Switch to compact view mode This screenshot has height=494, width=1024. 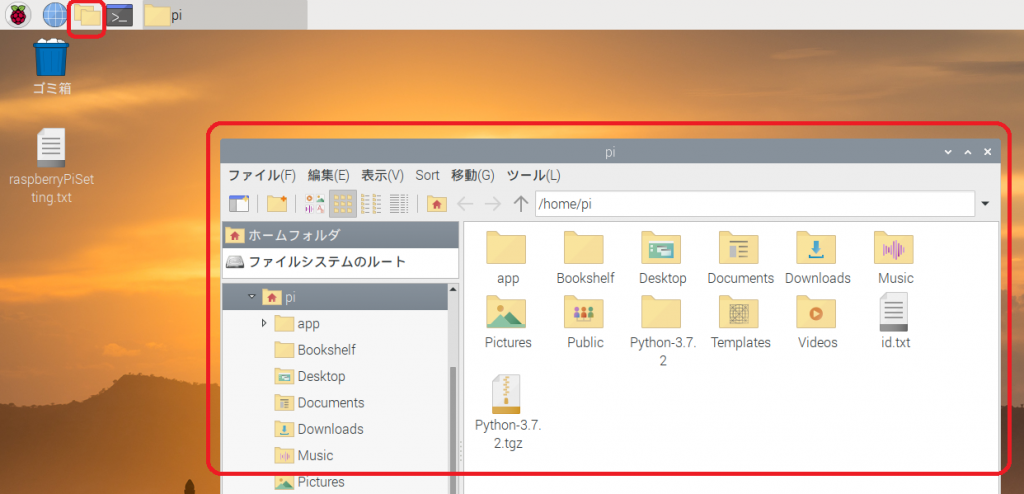pos(371,204)
